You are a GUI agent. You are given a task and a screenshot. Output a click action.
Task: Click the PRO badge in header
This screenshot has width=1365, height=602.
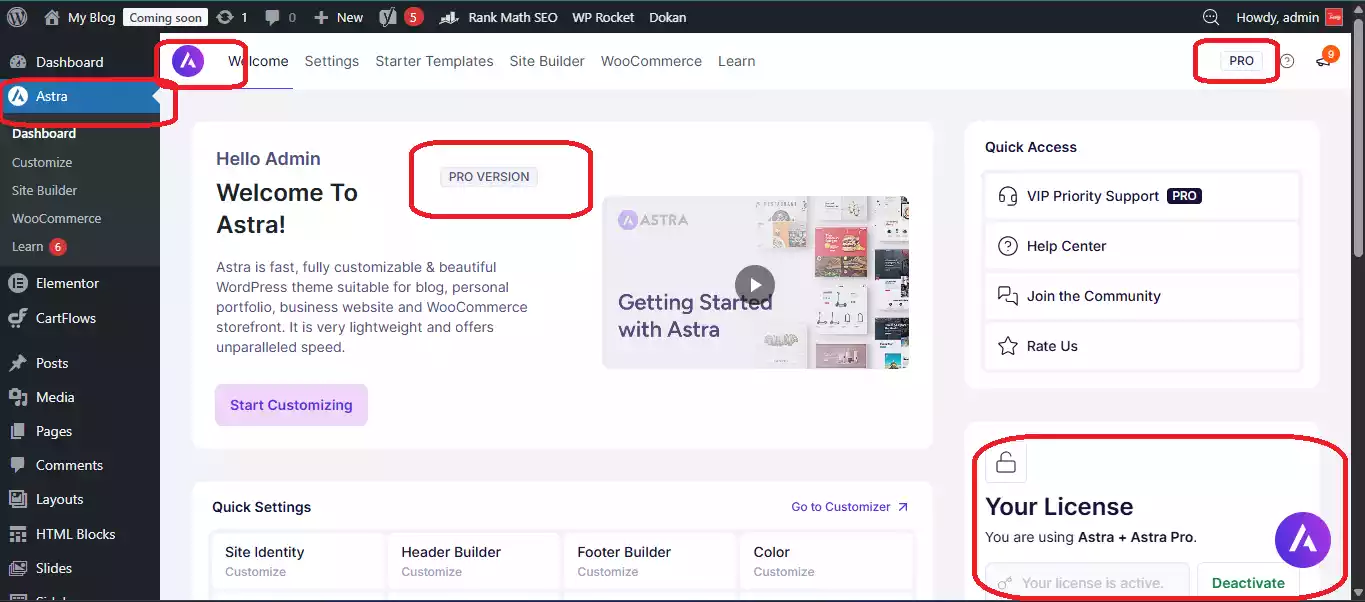(1241, 61)
